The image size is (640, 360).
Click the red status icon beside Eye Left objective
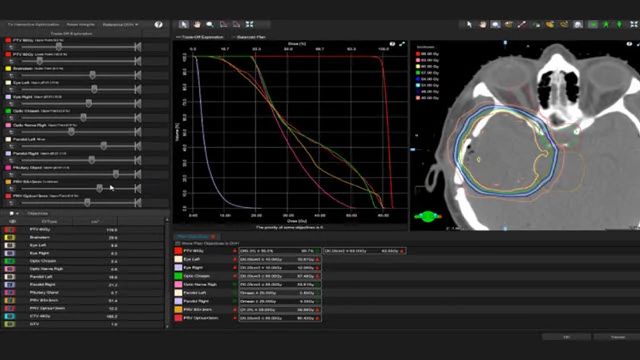tap(235, 259)
